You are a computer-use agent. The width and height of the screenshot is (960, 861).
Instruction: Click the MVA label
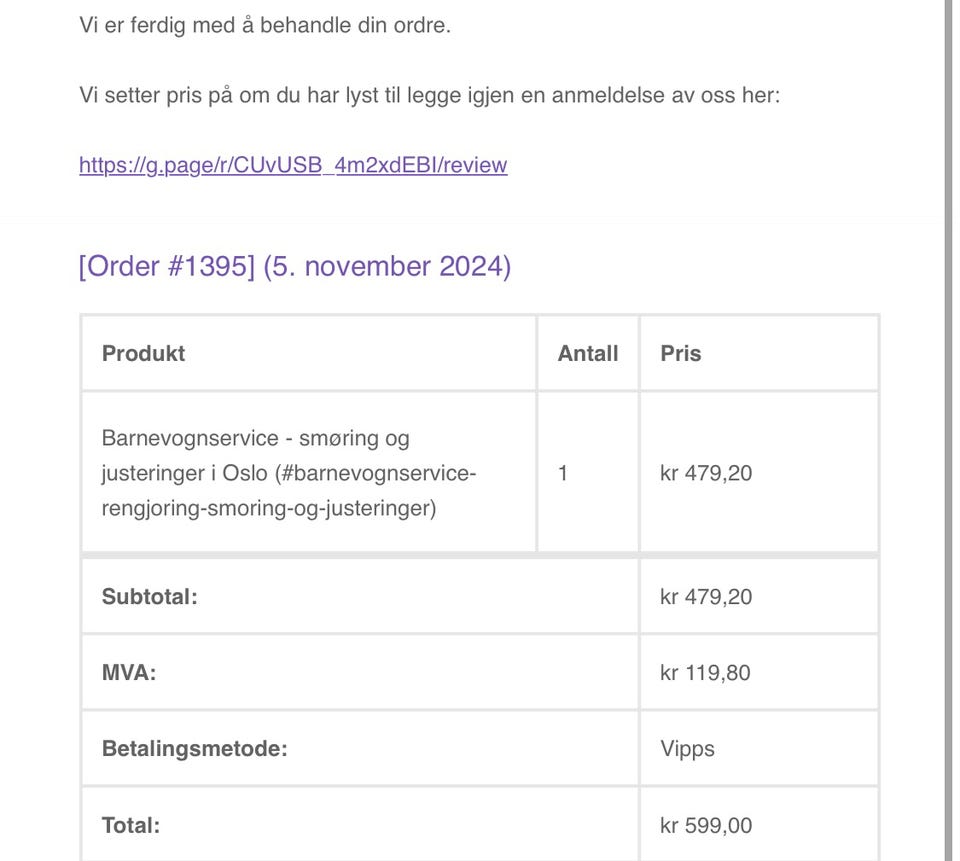point(129,673)
